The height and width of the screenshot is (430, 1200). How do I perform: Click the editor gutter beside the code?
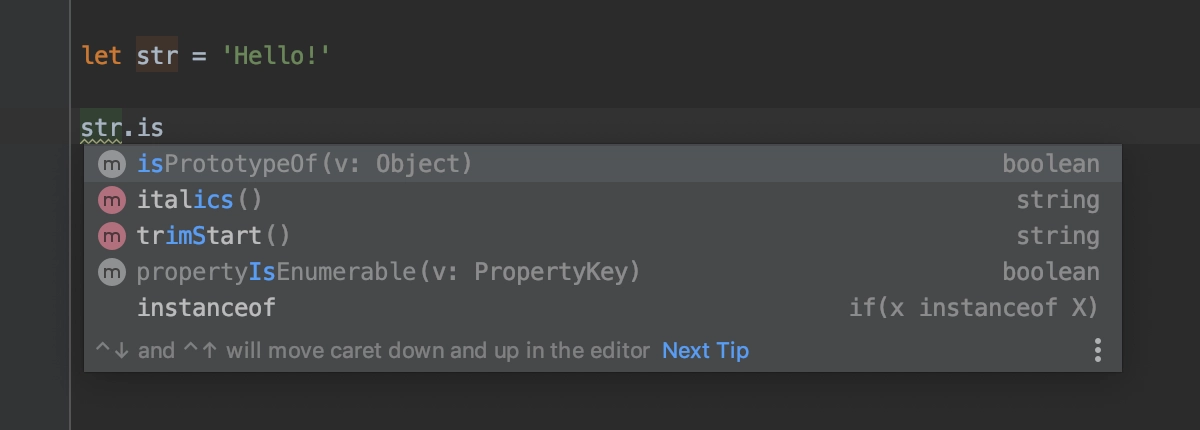click(x=35, y=215)
